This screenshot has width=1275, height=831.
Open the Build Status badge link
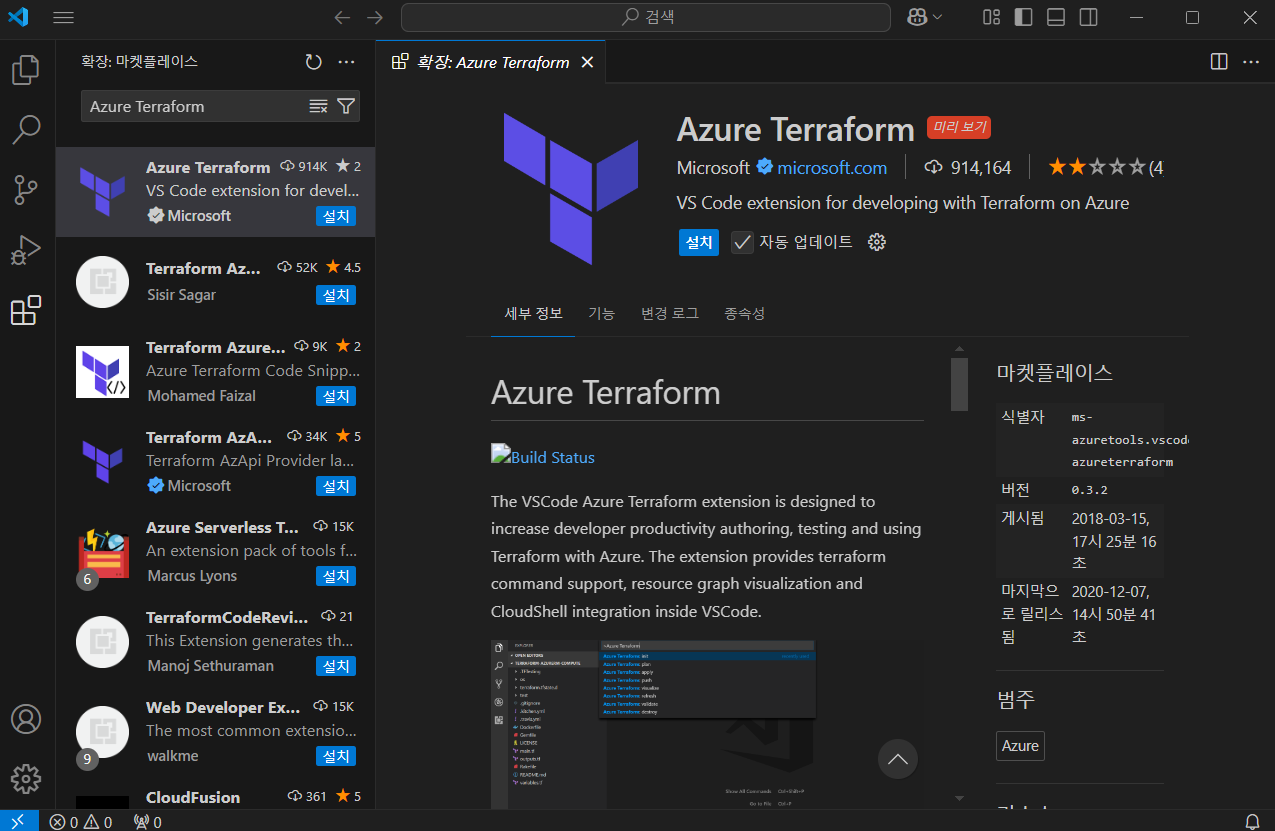click(543, 456)
